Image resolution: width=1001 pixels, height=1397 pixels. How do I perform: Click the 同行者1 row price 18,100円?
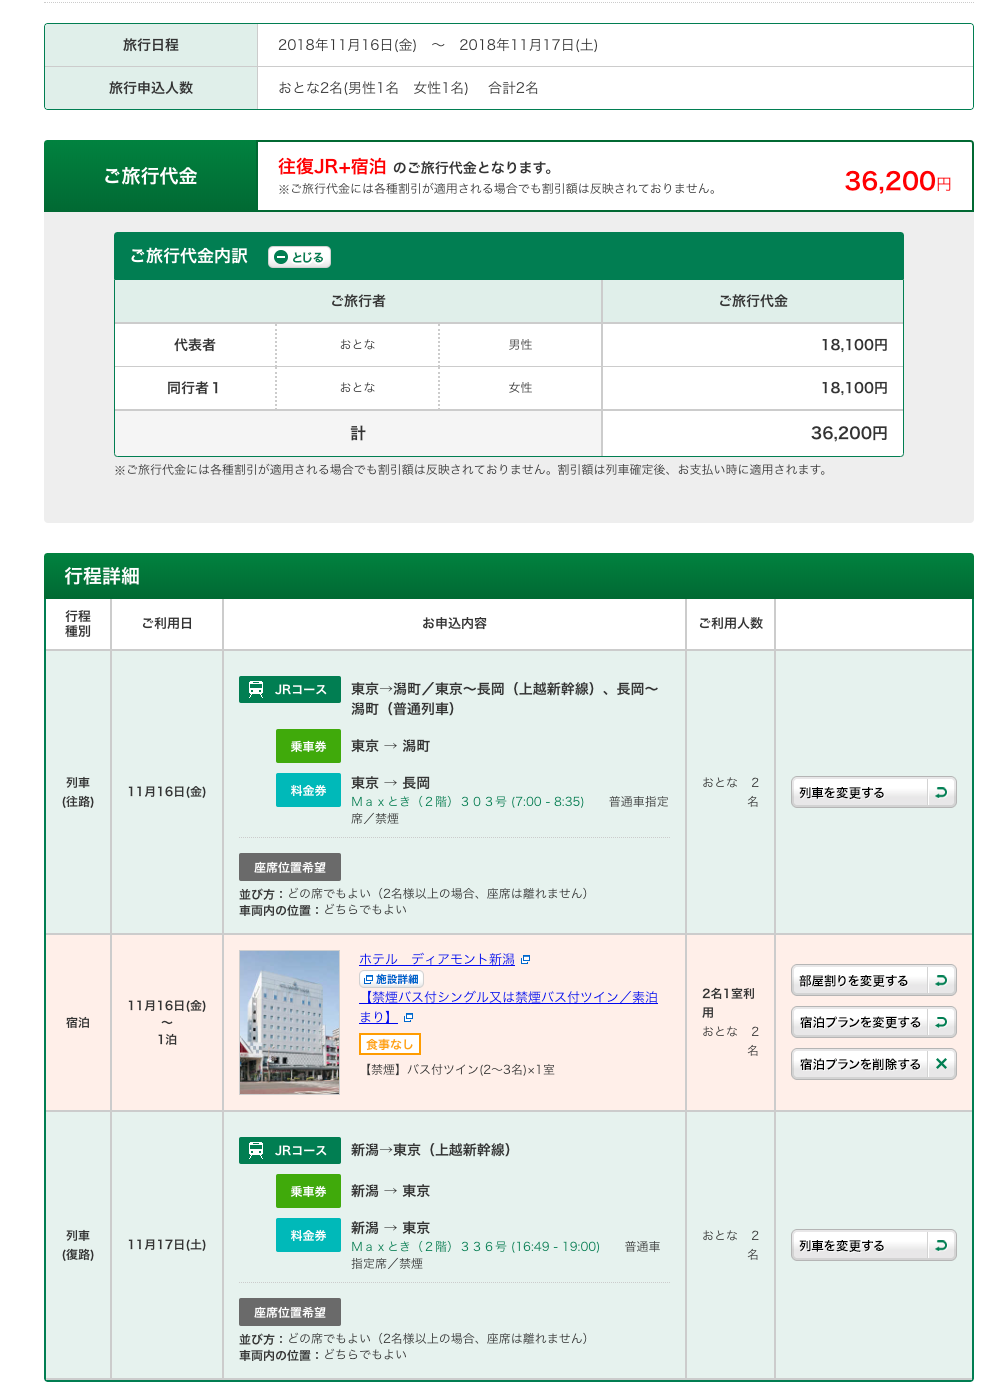coord(854,387)
